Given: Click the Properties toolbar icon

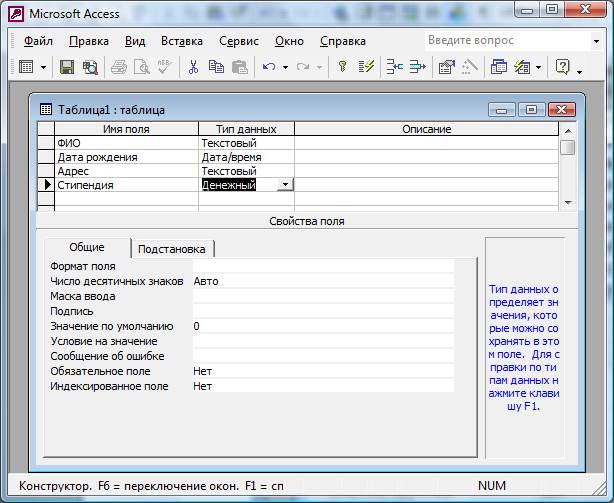Looking at the screenshot, I should (x=446, y=67).
